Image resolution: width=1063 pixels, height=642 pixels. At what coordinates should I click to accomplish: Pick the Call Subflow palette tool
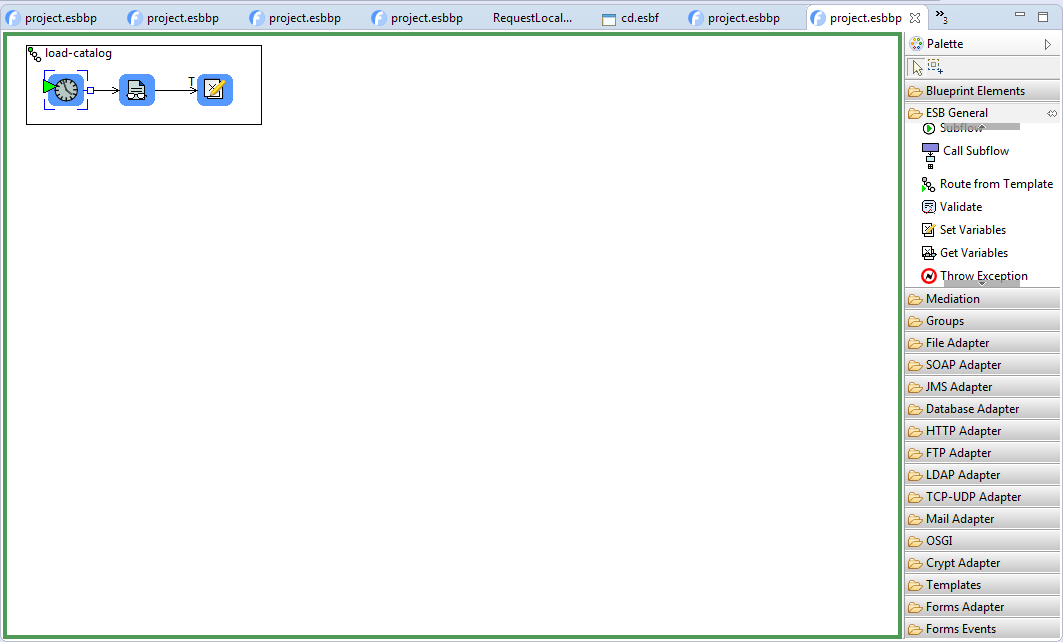click(975, 151)
